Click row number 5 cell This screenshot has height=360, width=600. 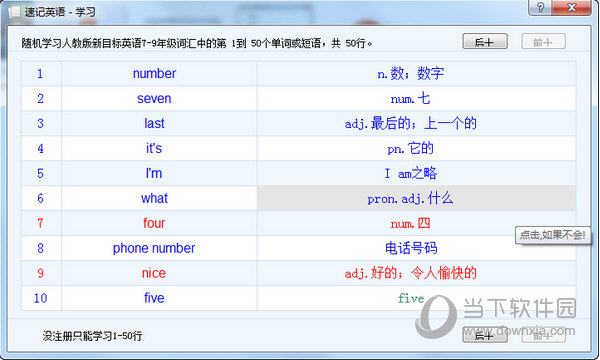coord(41,173)
